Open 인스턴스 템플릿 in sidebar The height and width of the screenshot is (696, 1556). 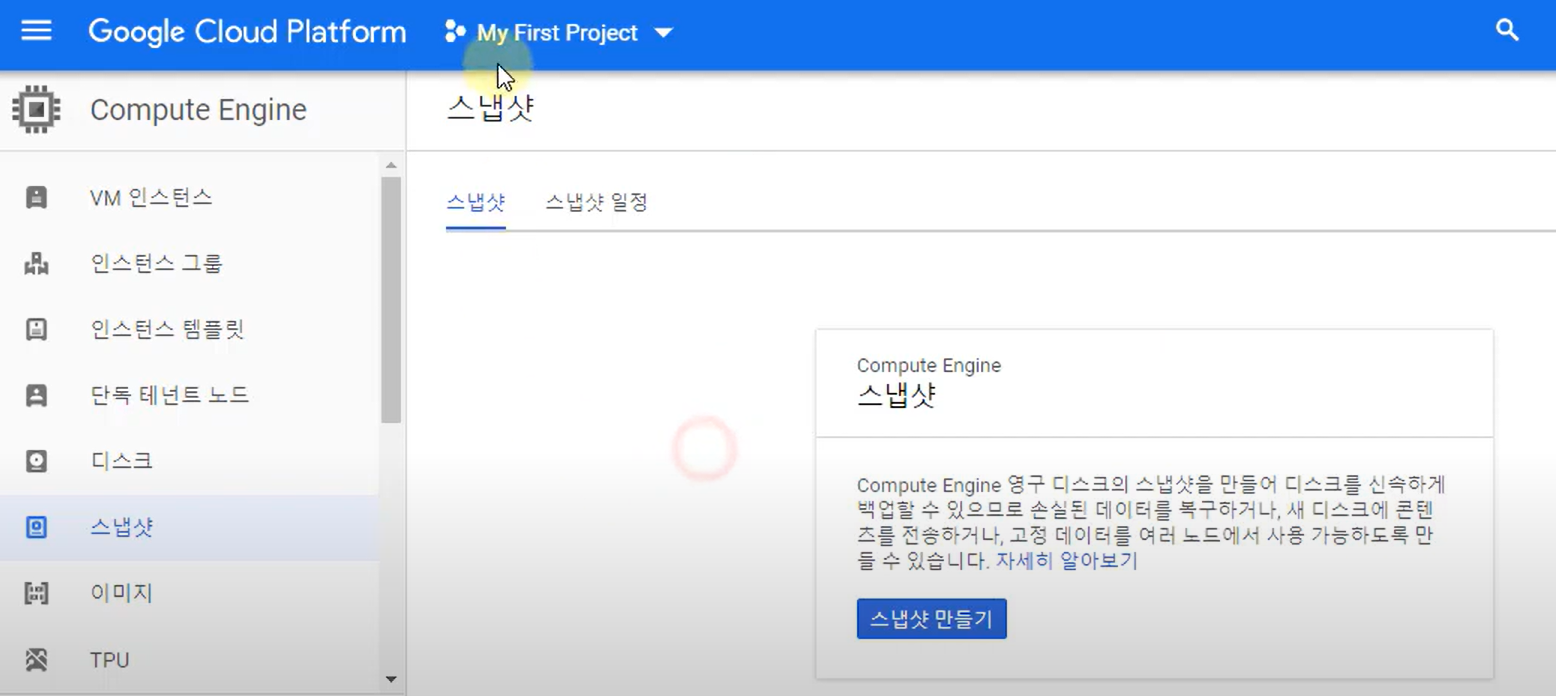[x=189, y=330]
